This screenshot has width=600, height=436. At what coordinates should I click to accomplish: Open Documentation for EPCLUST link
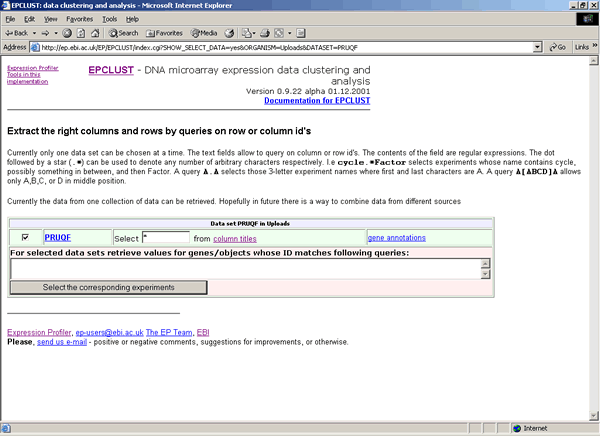click(317, 101)
